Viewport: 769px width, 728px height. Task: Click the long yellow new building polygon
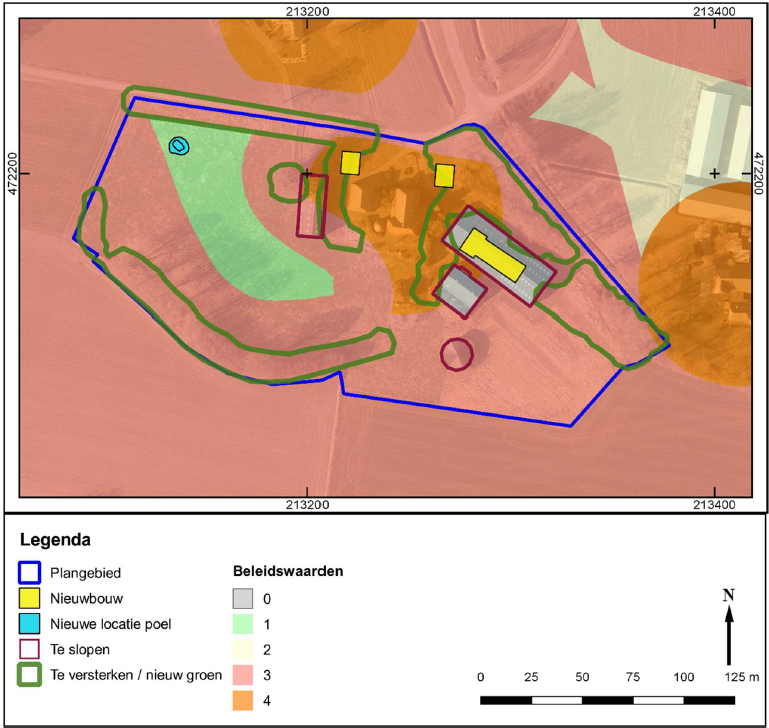(x=493, y=255)
